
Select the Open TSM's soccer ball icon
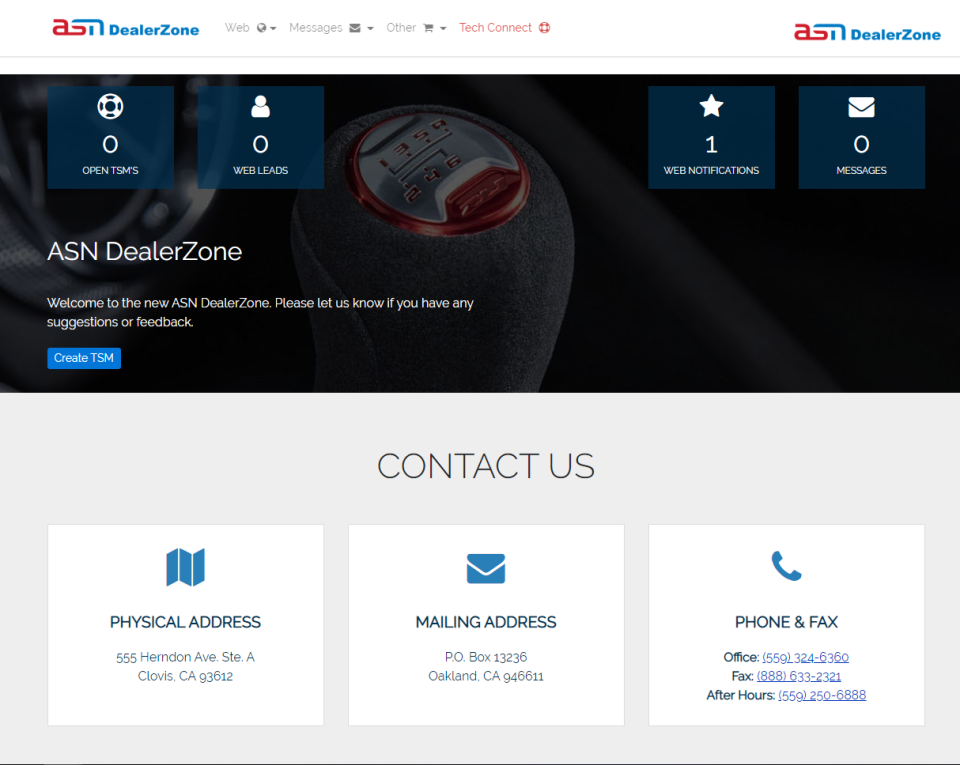pyautogui.click(x=110, y=106)
